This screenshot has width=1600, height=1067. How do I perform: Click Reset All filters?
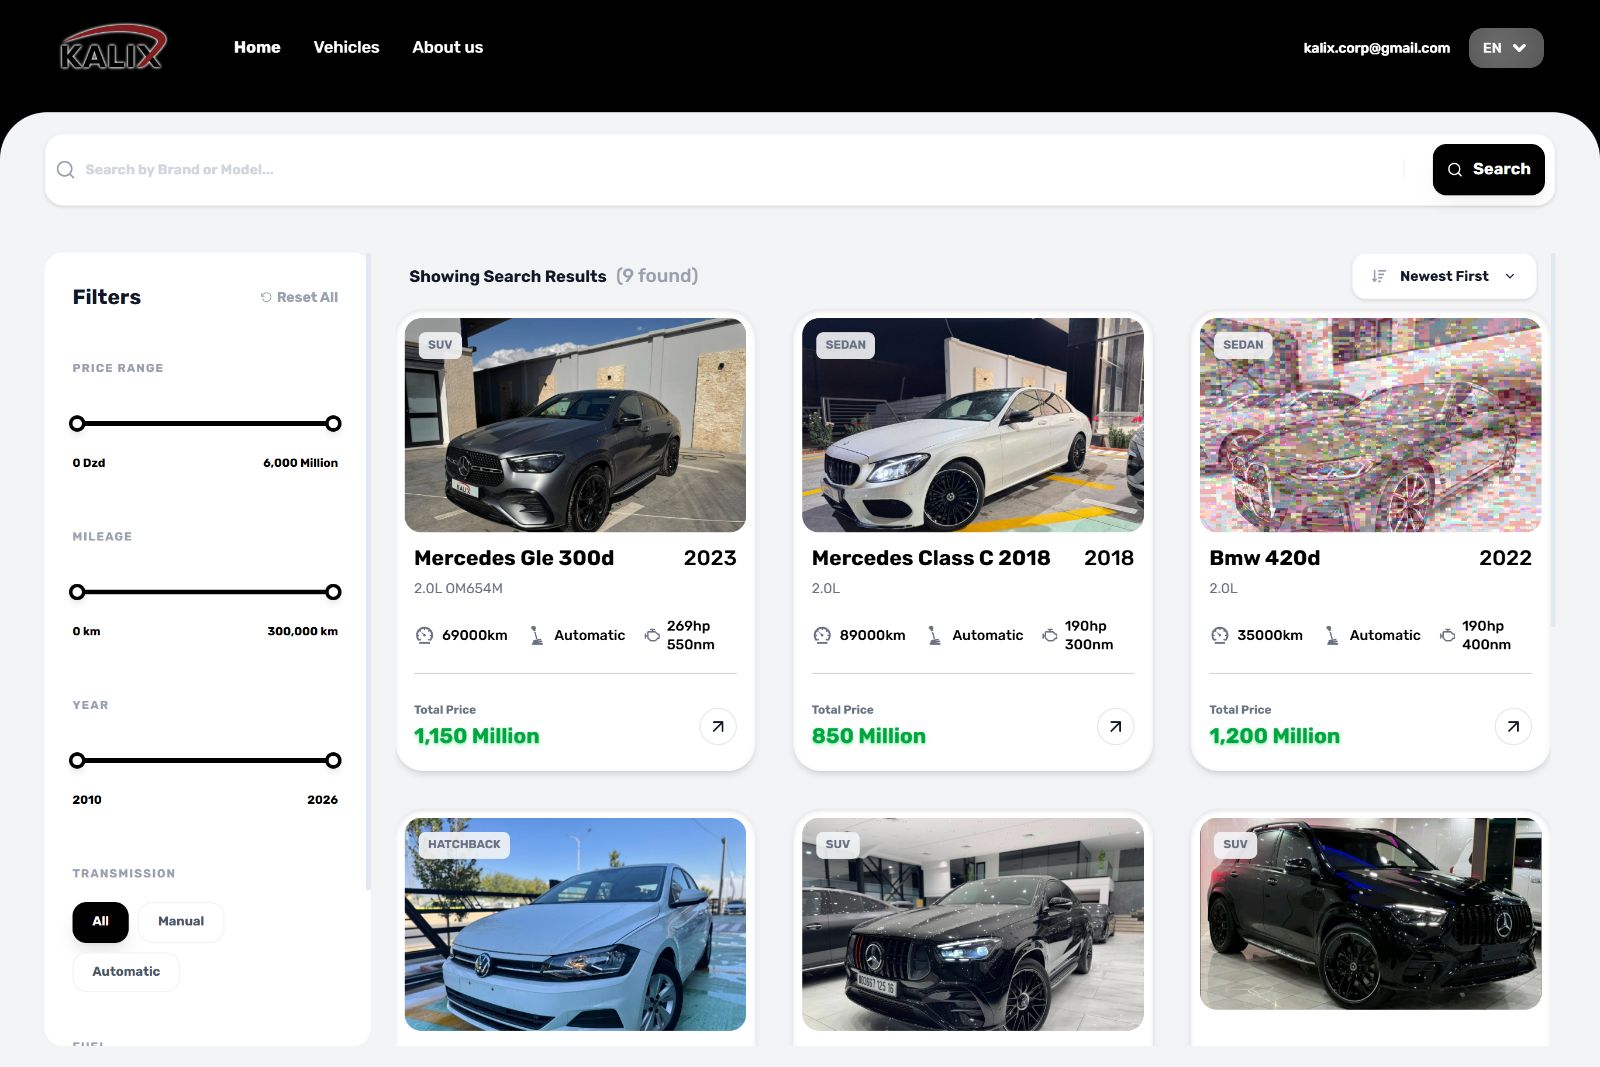click(300, 297)
